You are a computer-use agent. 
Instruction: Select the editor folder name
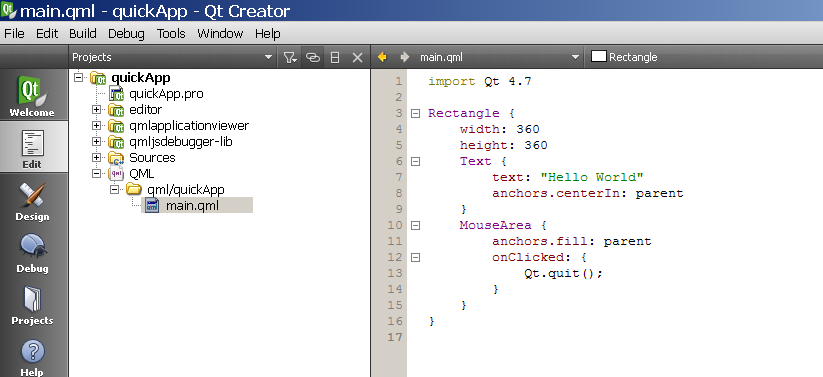pos(145,110)
